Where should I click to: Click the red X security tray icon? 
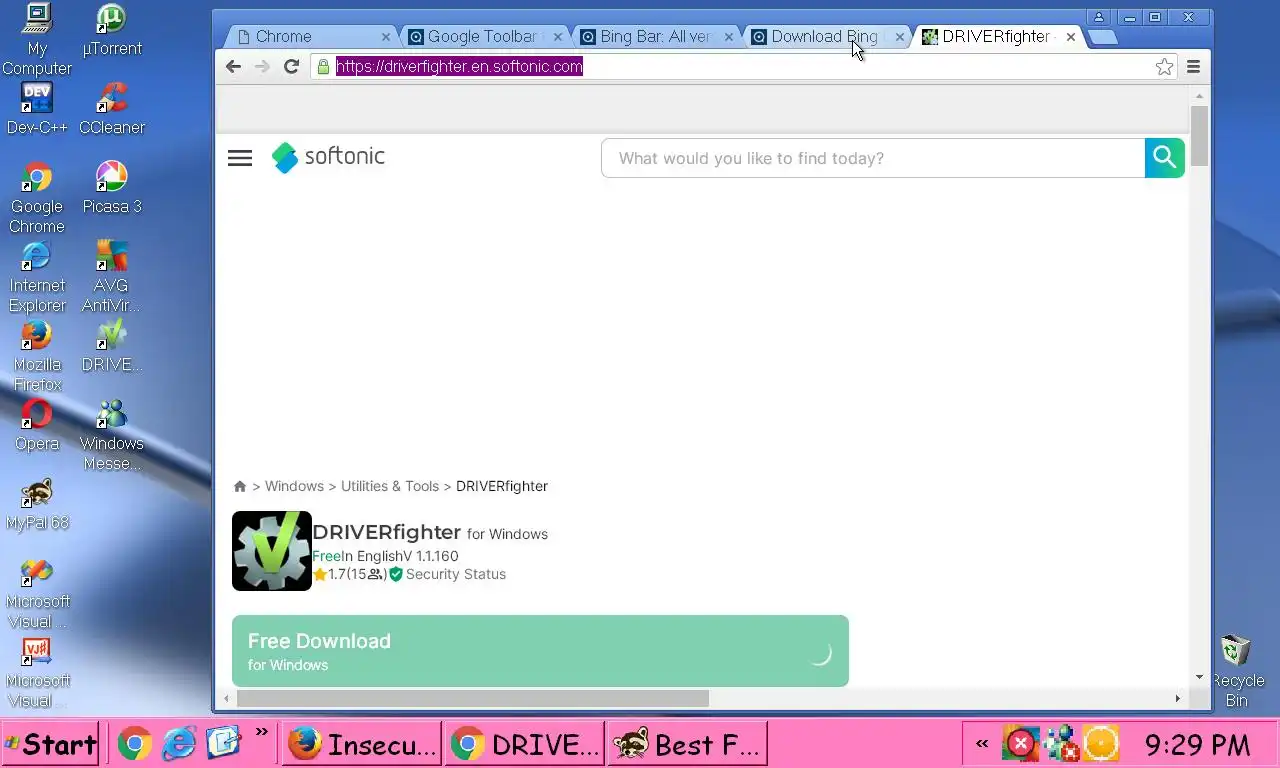1020,743
